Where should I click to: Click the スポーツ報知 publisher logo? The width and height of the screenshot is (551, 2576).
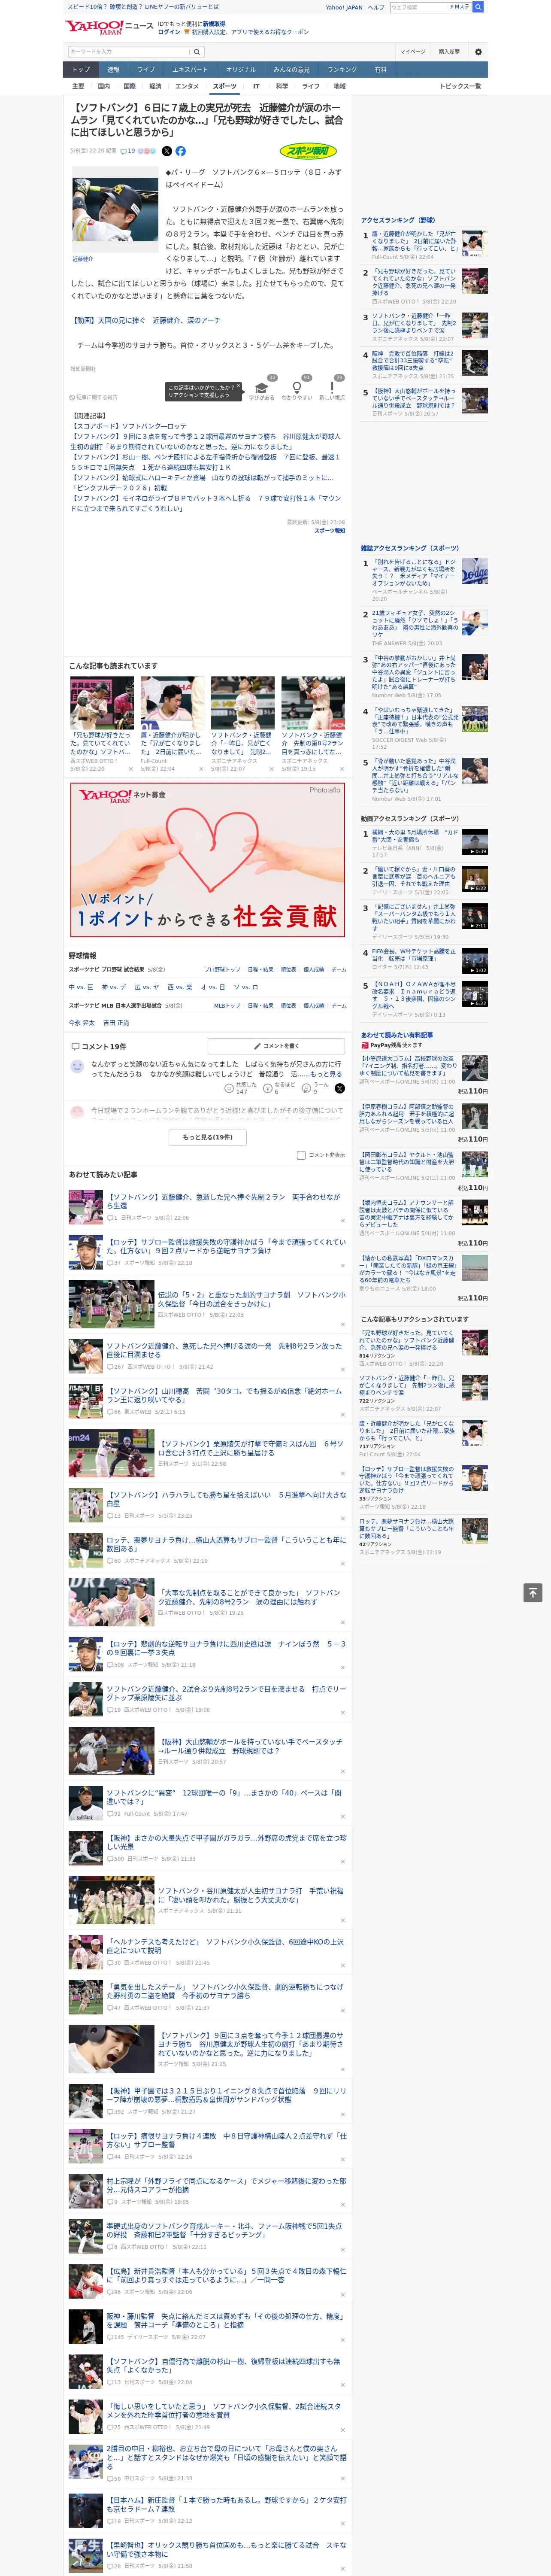click(309, 151)
